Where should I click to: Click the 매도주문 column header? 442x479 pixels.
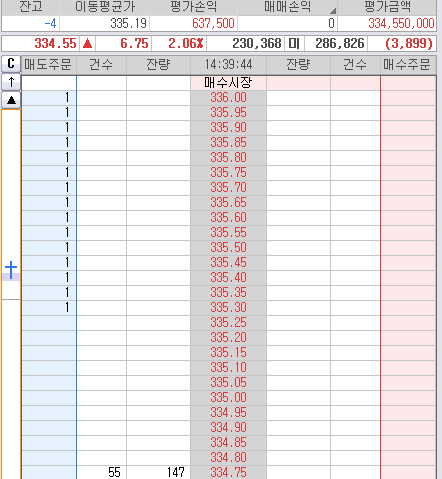[49, 64]
